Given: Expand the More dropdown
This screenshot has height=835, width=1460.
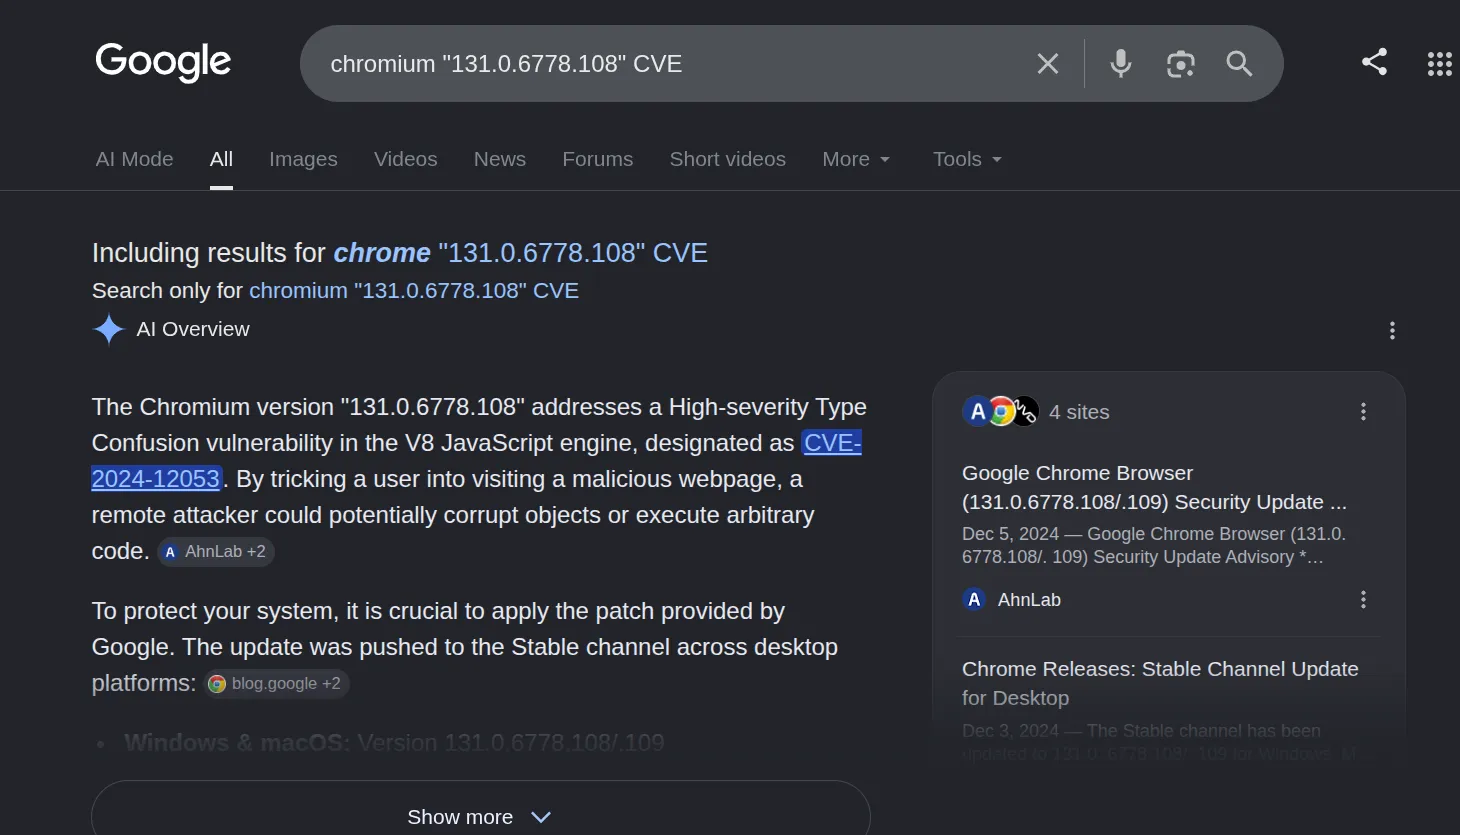Looking at the screenshot, I should [x=856, y=159].
